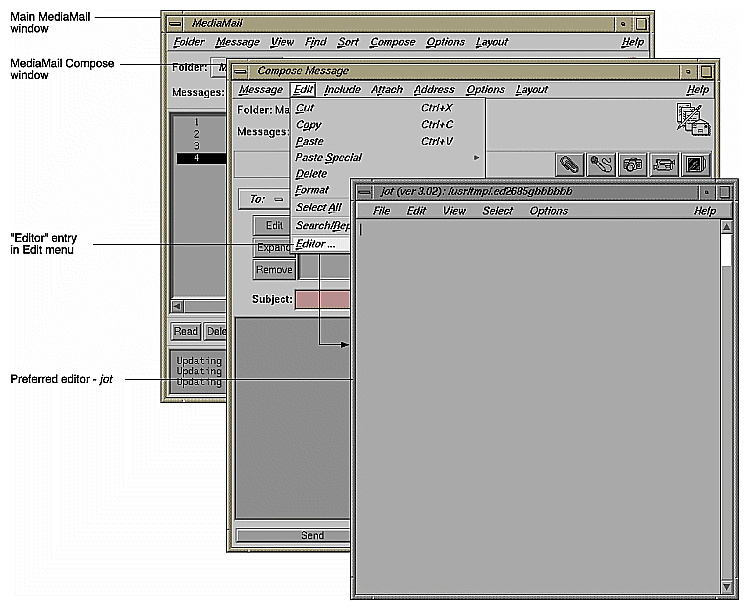The image size is (749, 611).
Task: Select message 4 in MediaMail list
Action: [201, 158]
